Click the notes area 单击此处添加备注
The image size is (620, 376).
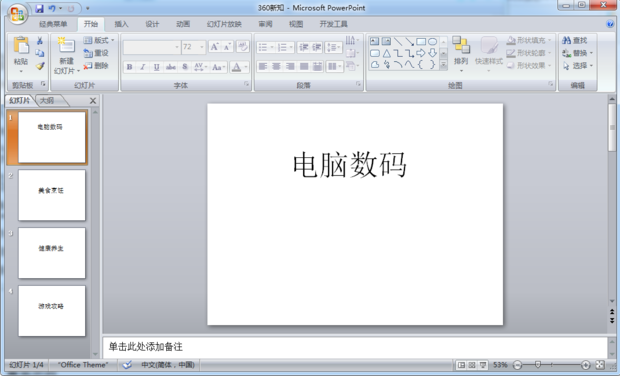pyautogui.click(x=355, y=347)
